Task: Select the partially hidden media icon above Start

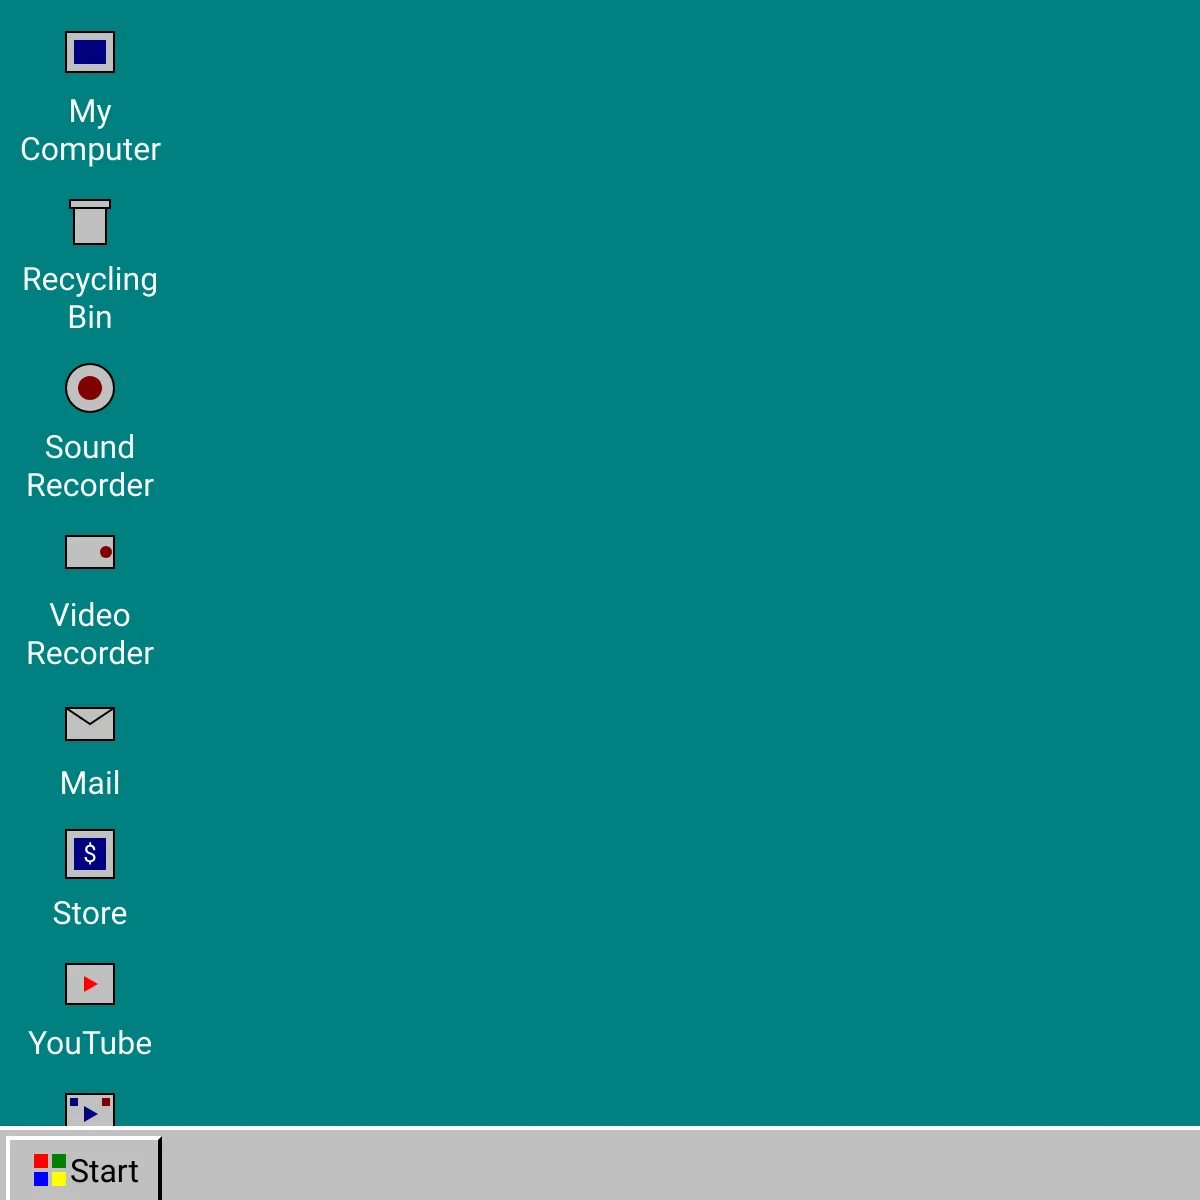Action: point(90,1110)
